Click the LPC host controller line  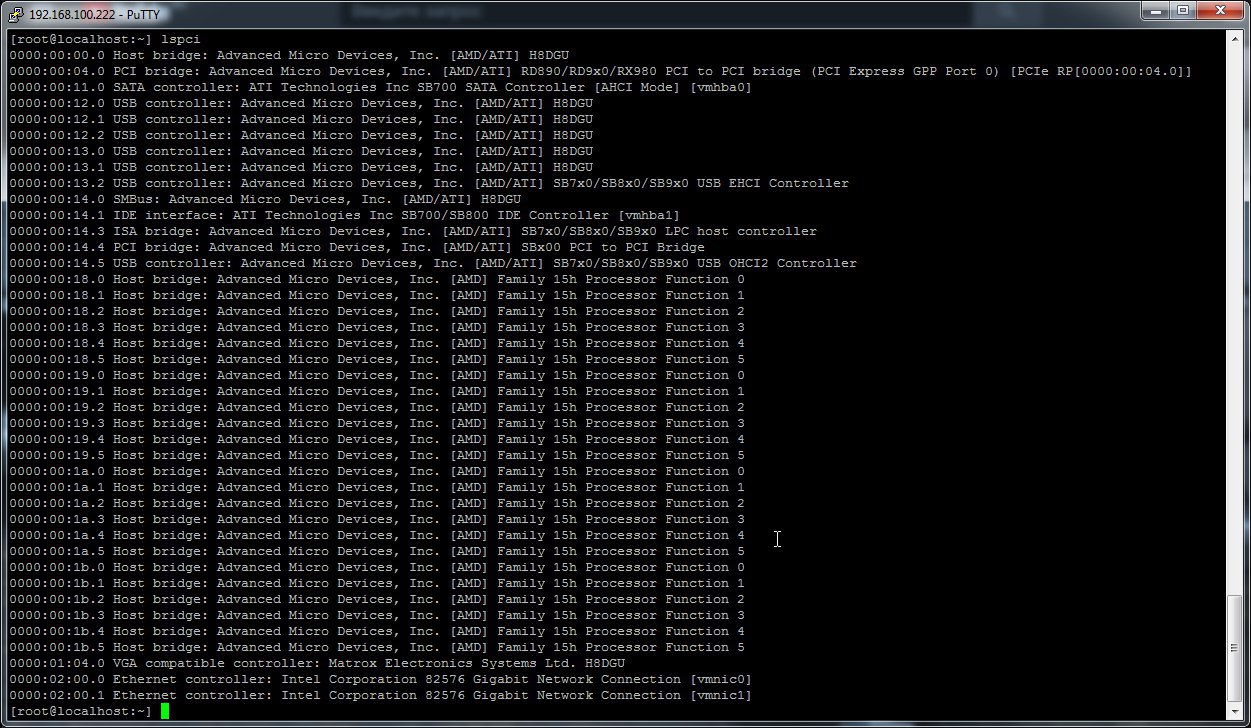[413, 231]
